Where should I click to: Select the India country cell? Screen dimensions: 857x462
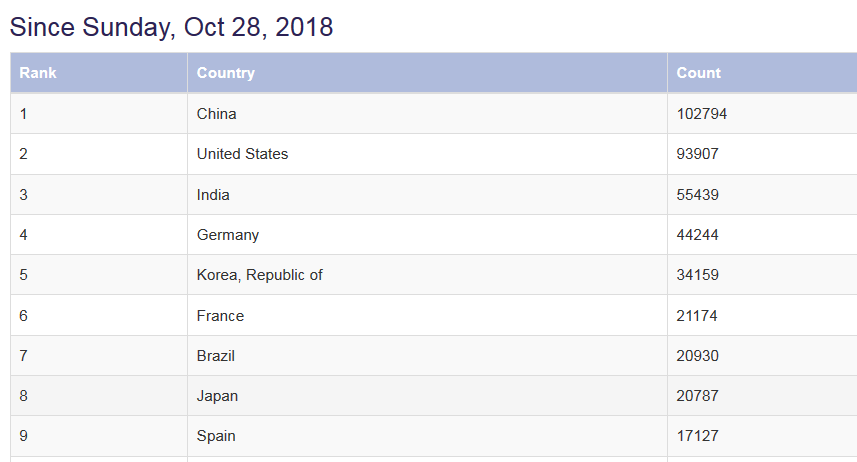click(427, 195)
